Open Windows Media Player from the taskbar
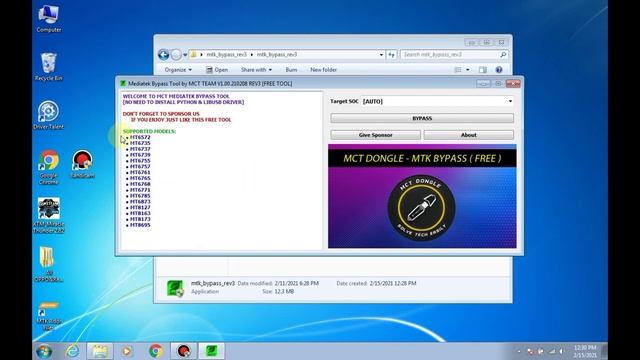640x360 pixels. [127, 351]
